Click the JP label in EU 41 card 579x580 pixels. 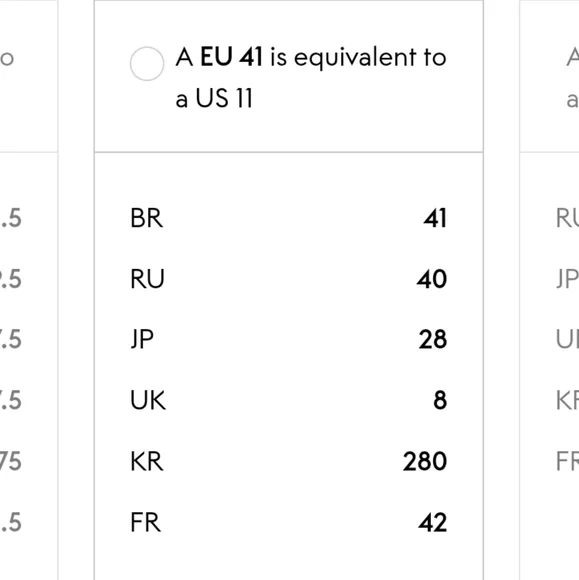pos(142,340)
